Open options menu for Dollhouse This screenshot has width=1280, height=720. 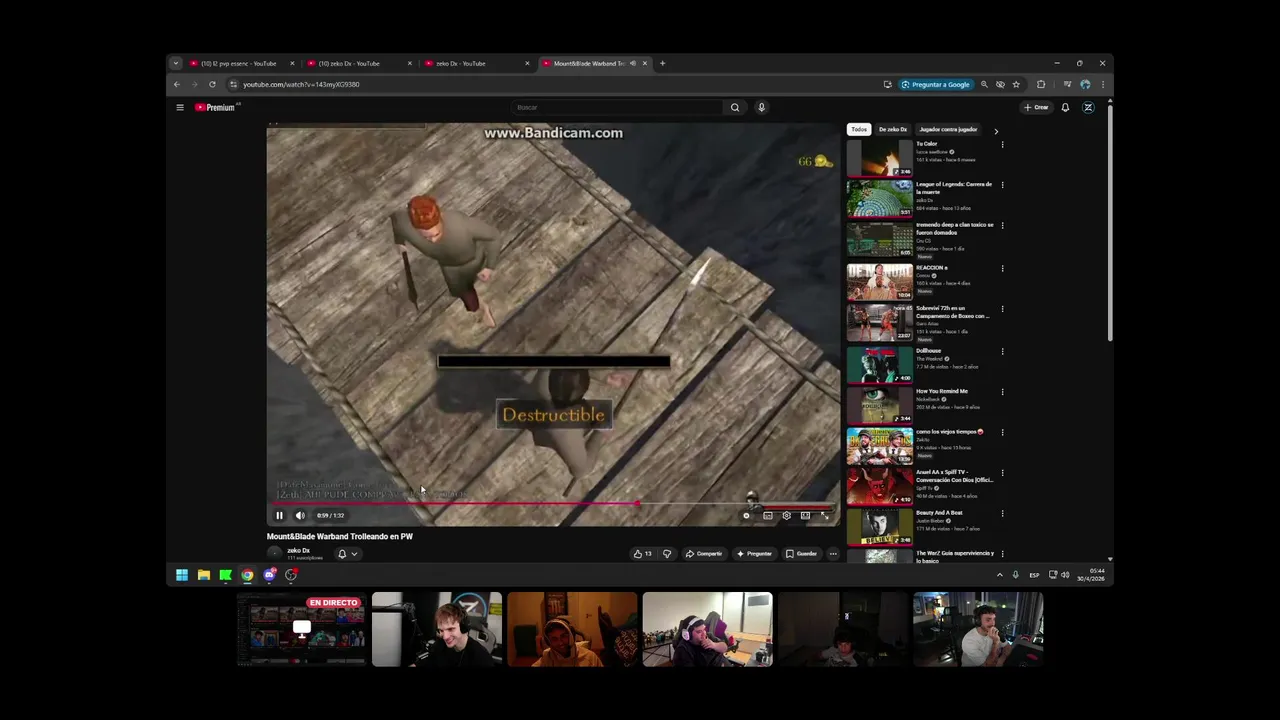pos(1002,351)
